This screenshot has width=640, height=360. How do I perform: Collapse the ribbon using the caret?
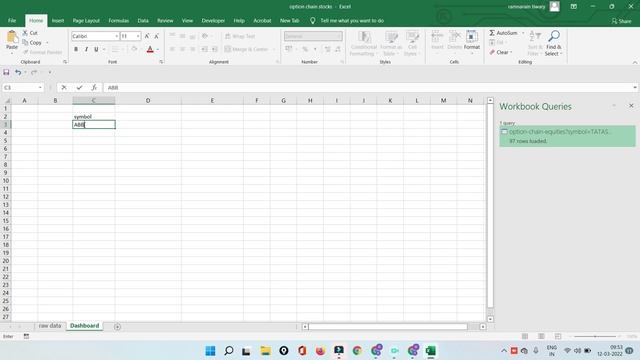tap(635, 62)
